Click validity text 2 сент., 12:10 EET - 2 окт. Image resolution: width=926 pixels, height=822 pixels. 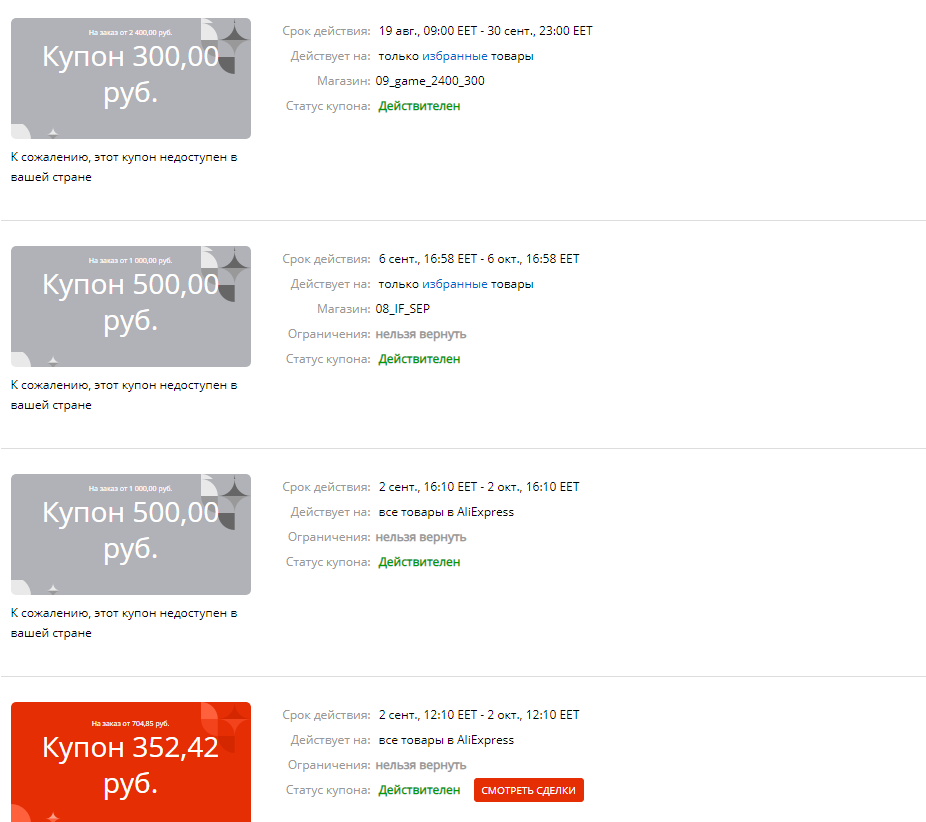[479, 715]
